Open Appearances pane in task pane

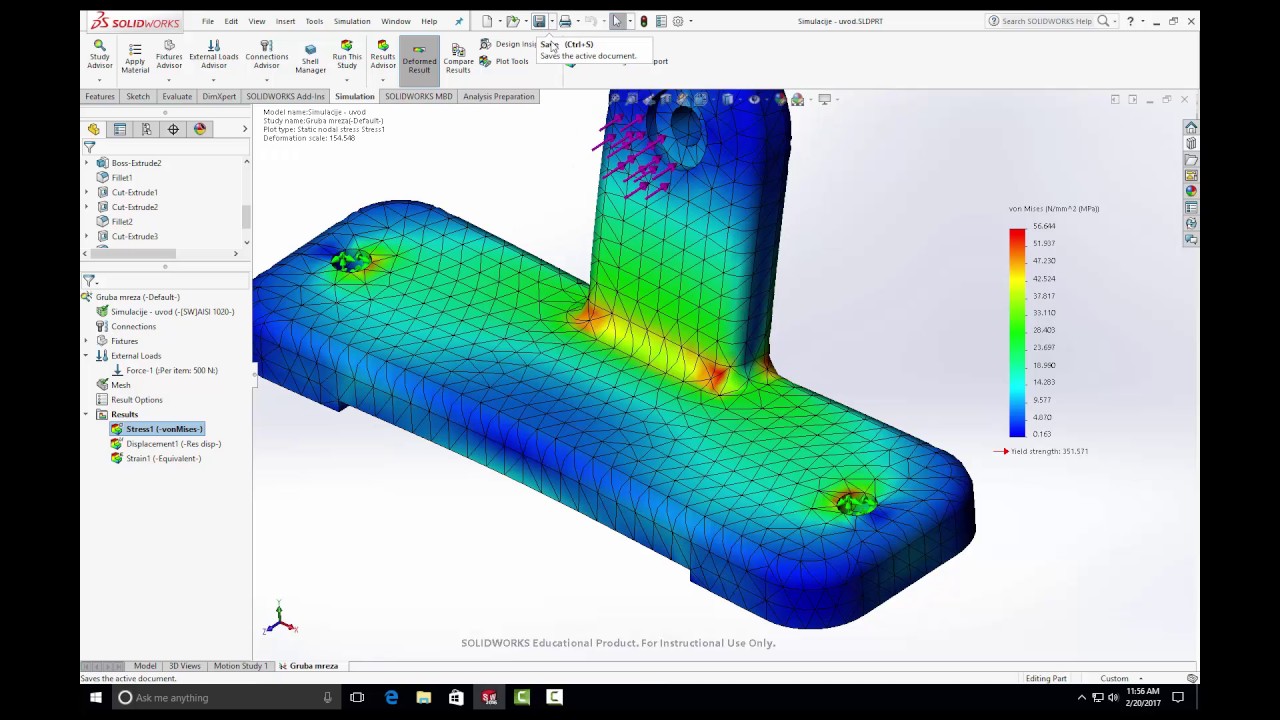click(1191, 190)
